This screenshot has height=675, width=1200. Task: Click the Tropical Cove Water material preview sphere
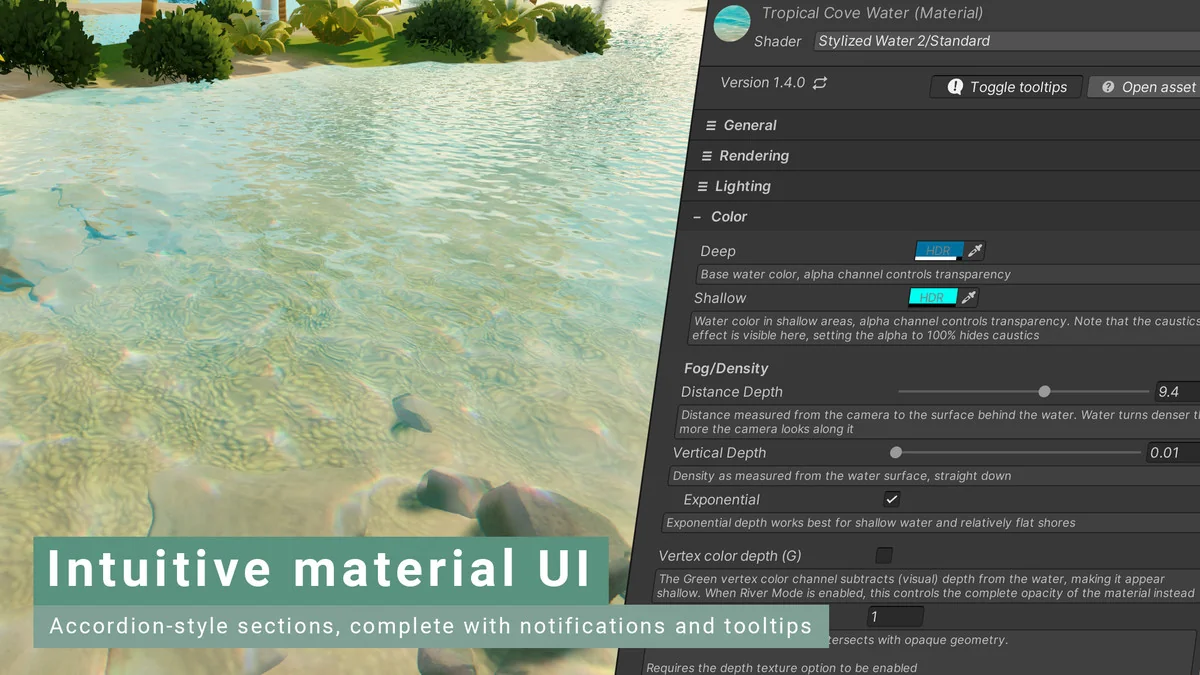click(733, 24)
